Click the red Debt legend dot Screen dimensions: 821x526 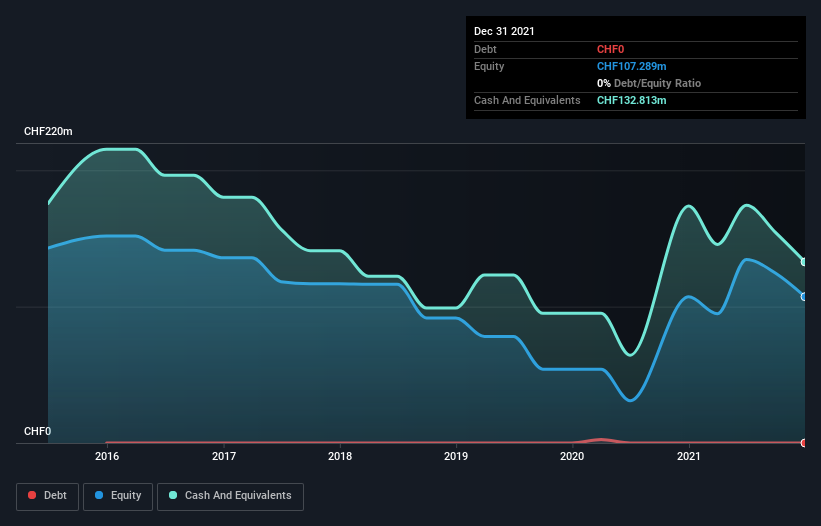pyautogui.click(x=32, y=495)
